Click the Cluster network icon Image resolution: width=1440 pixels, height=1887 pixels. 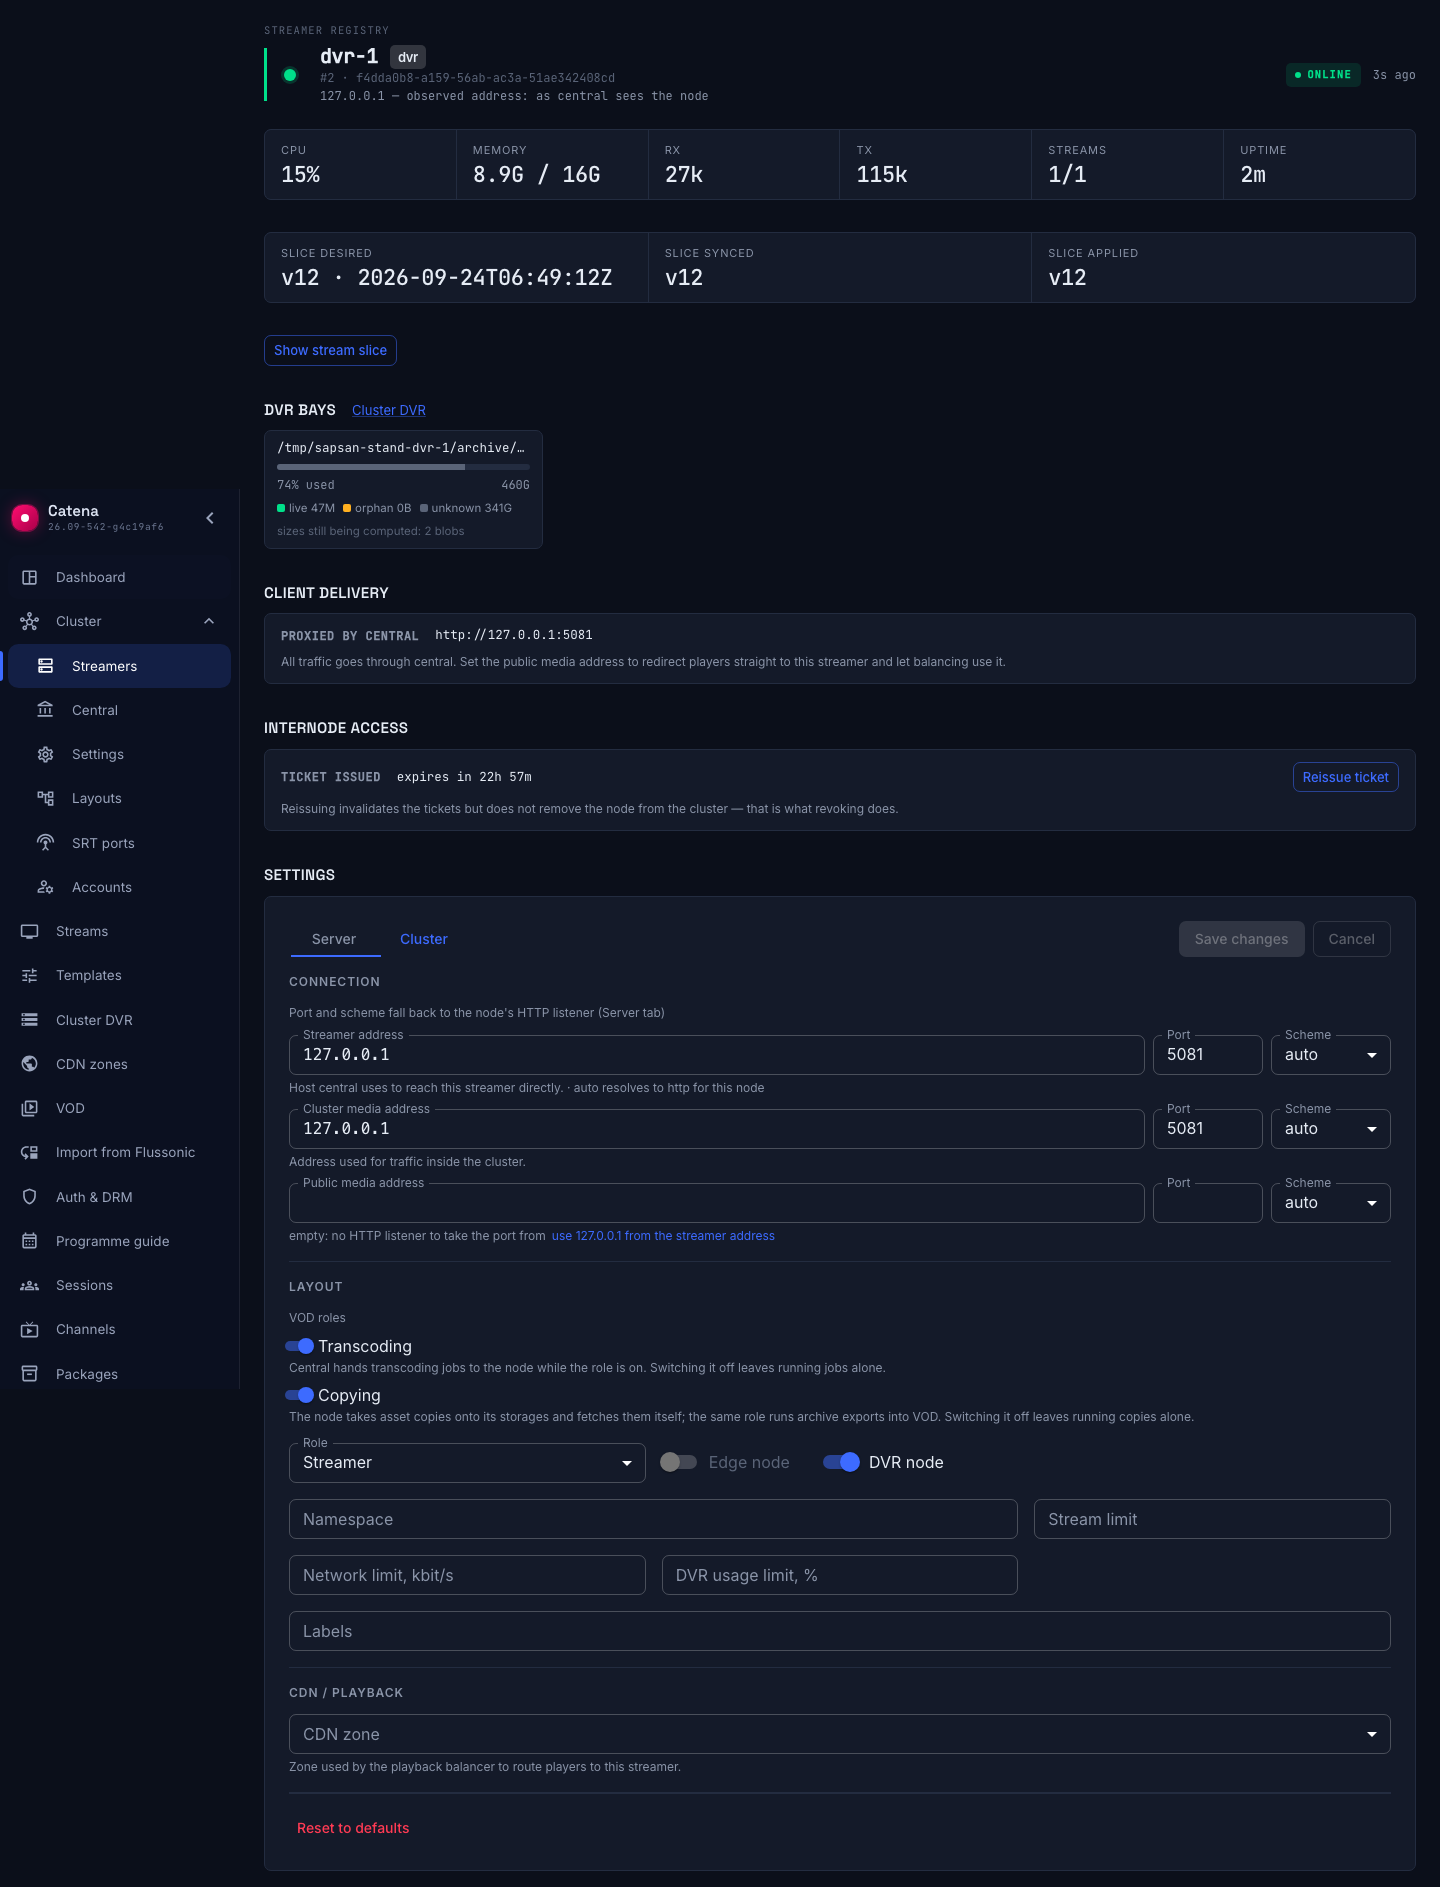(30, 621)
